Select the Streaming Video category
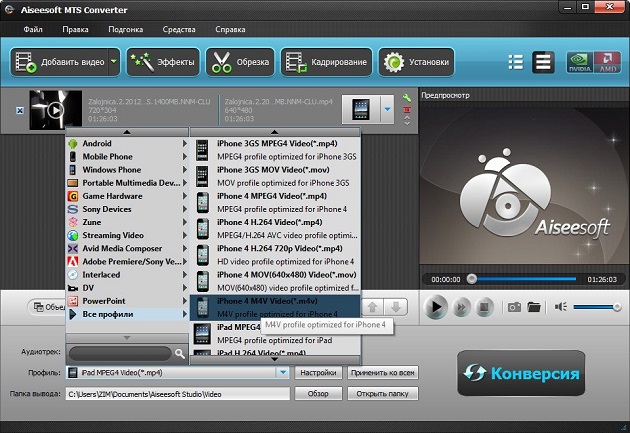The image size is (630, 433). point(127,235)
